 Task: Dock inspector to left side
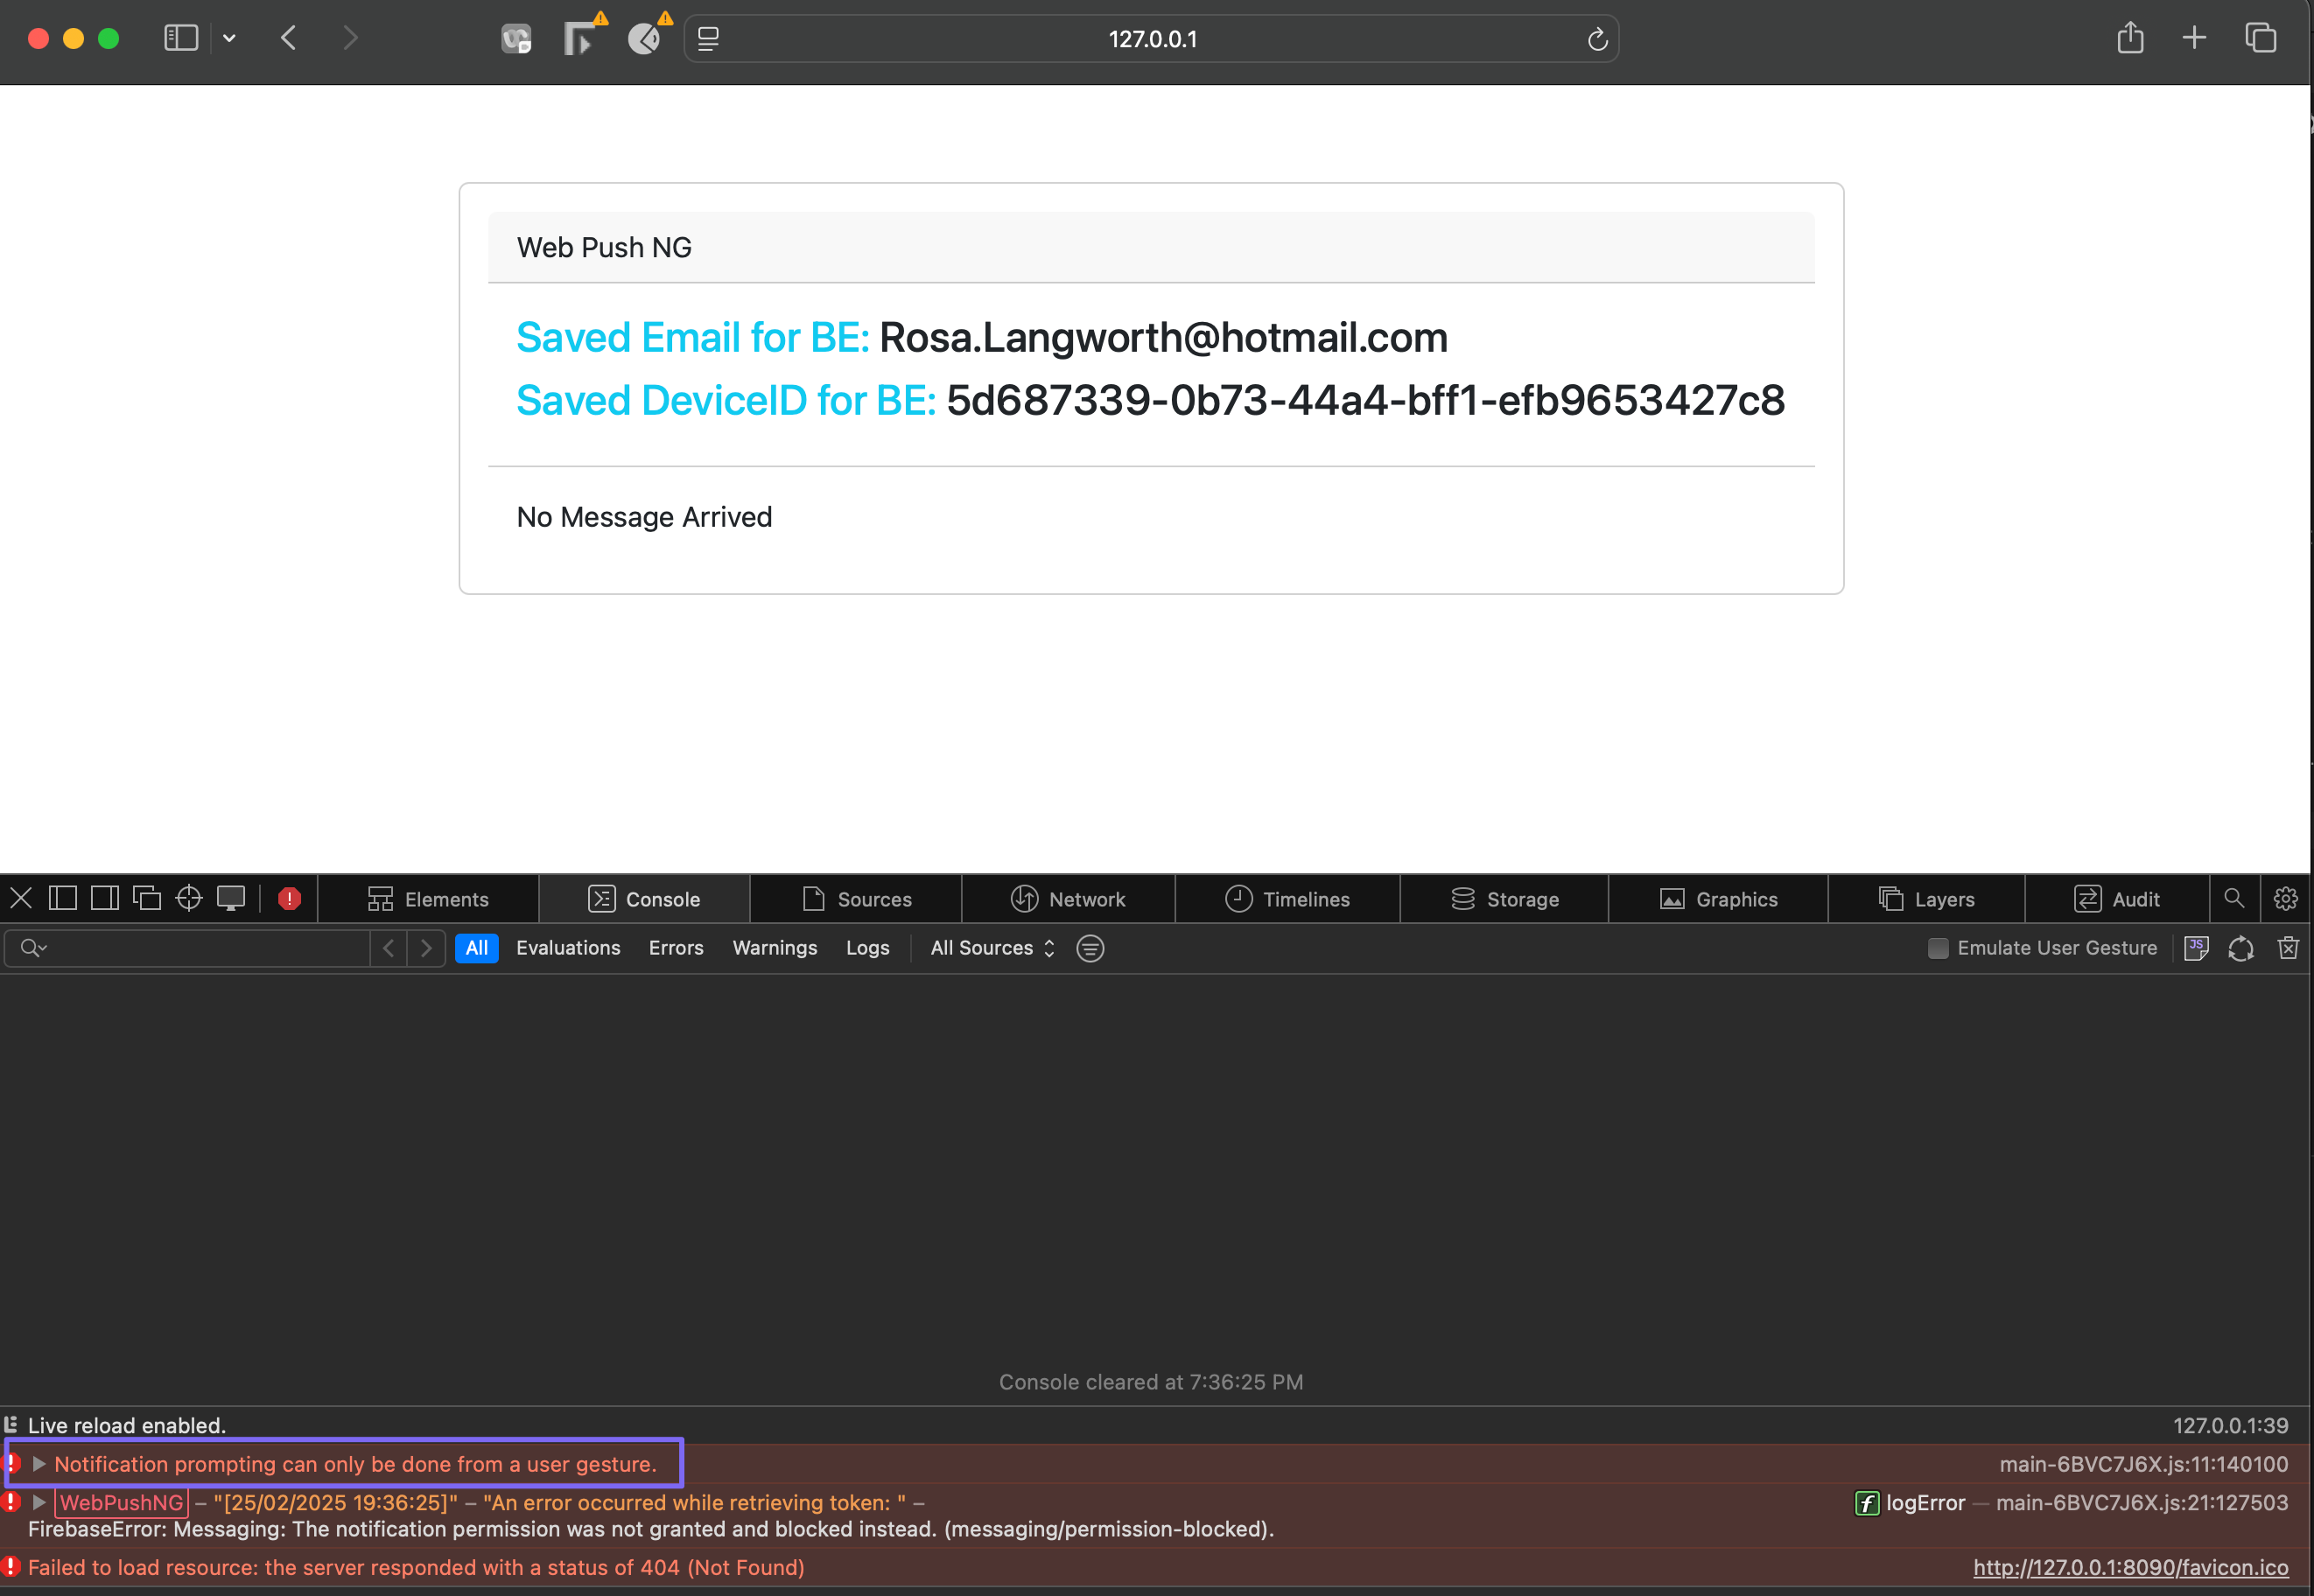63,898
